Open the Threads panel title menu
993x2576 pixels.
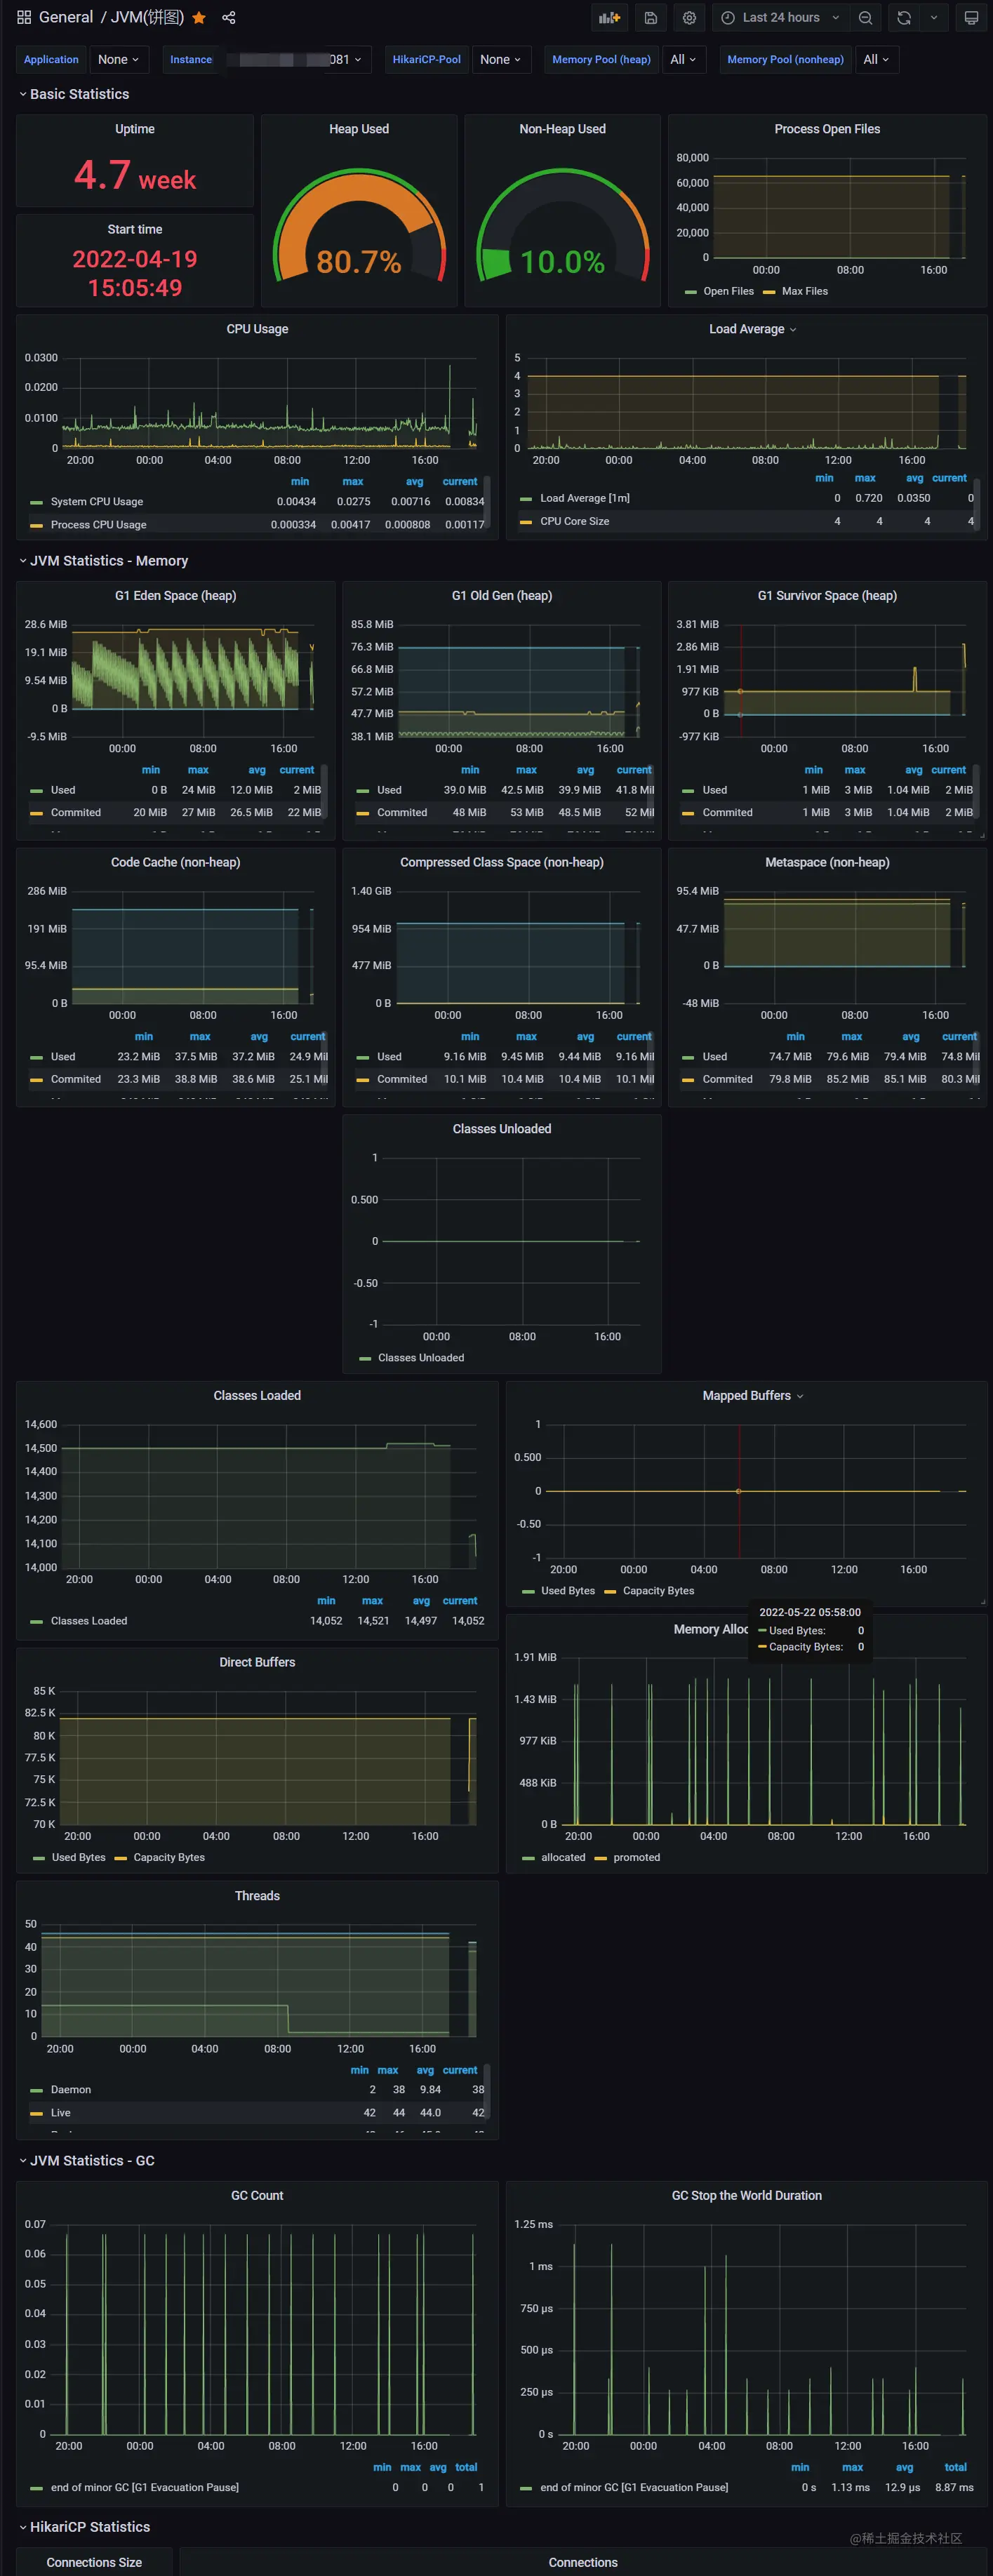pos(257,1895)
